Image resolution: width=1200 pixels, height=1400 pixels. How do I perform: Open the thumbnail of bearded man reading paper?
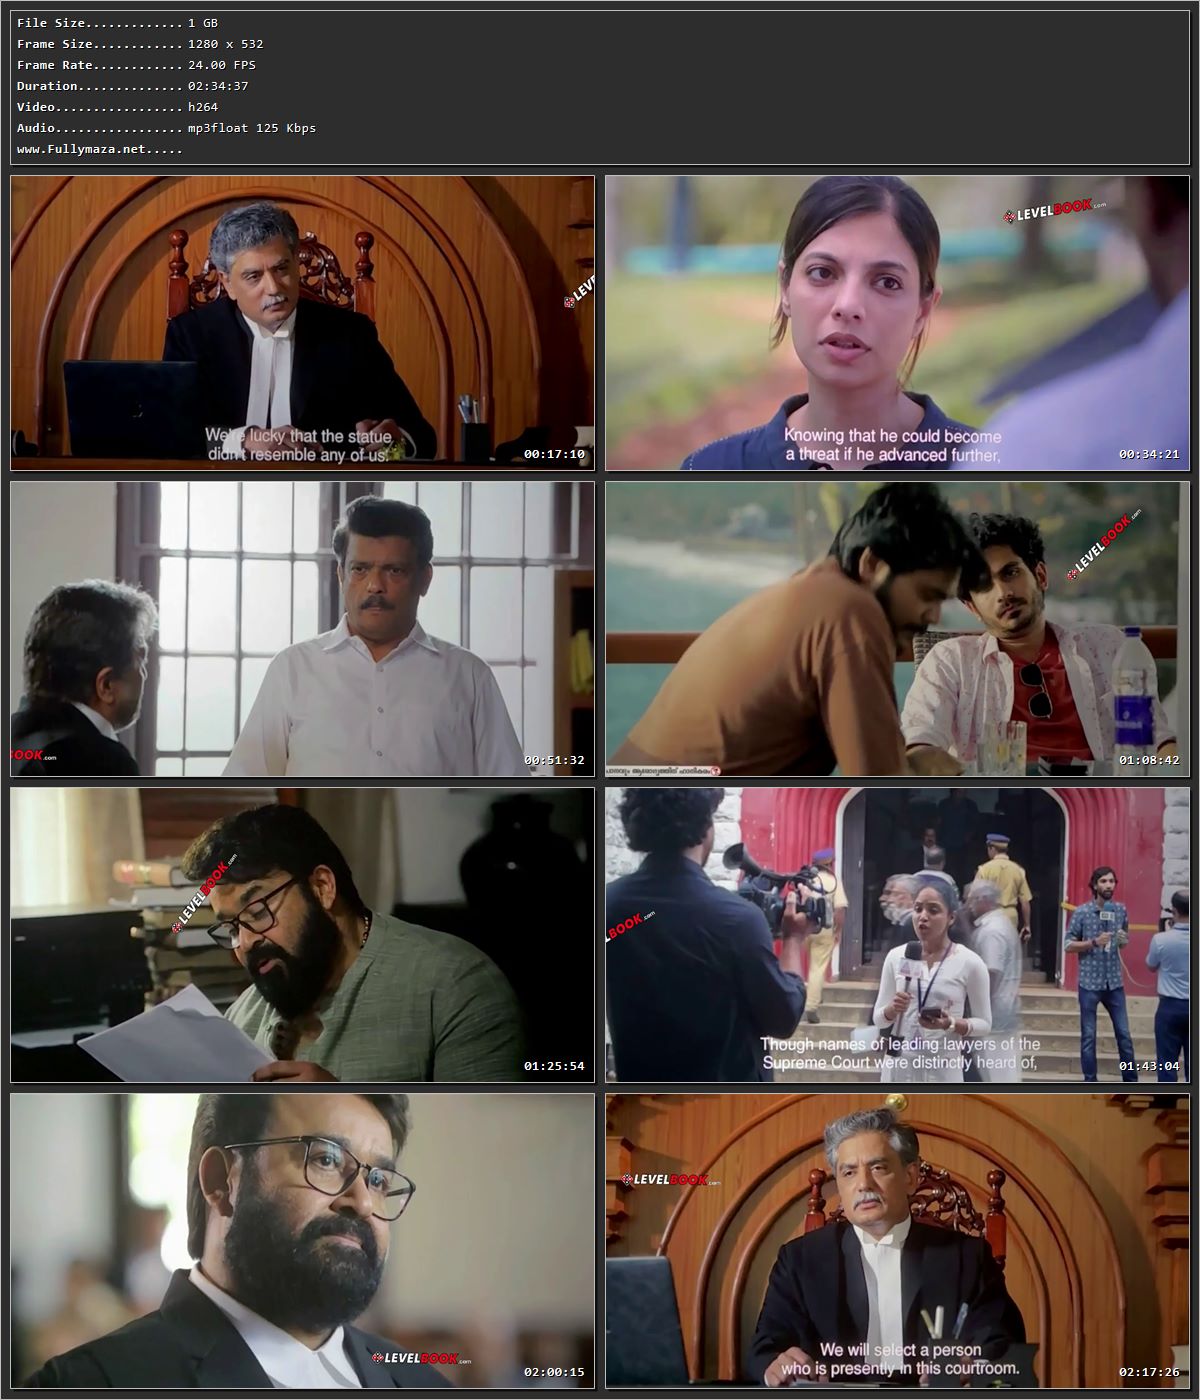tap(302, 935)
